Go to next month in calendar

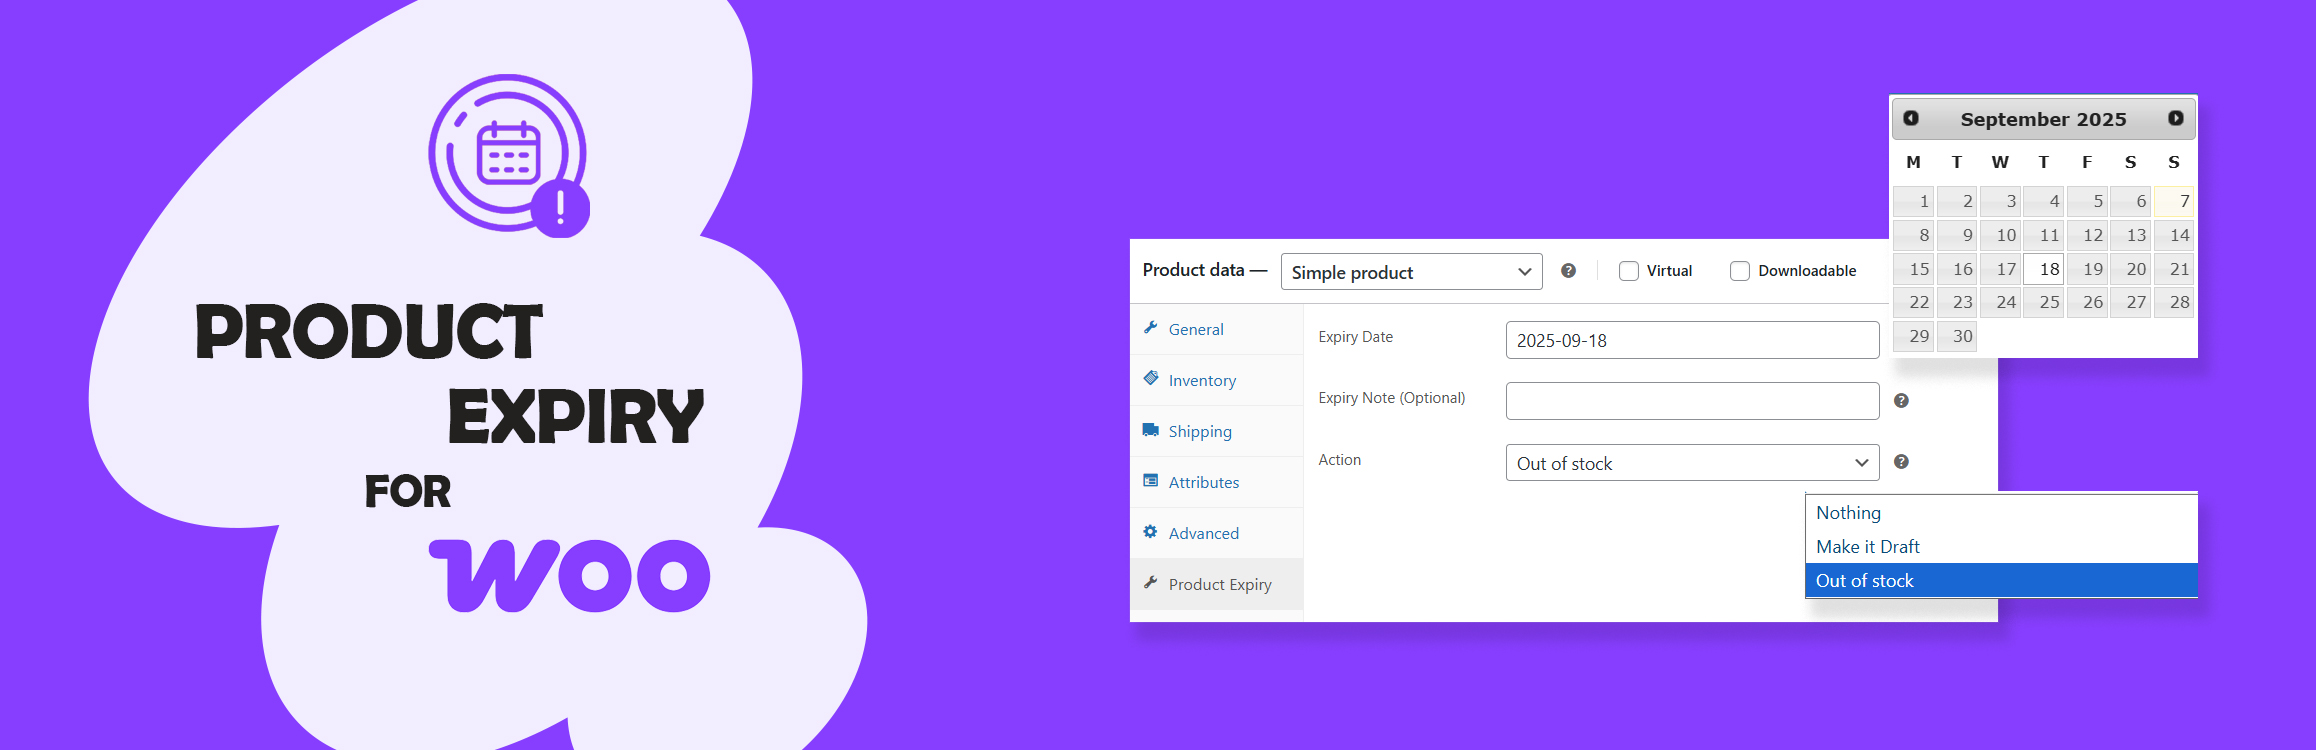2176,118
